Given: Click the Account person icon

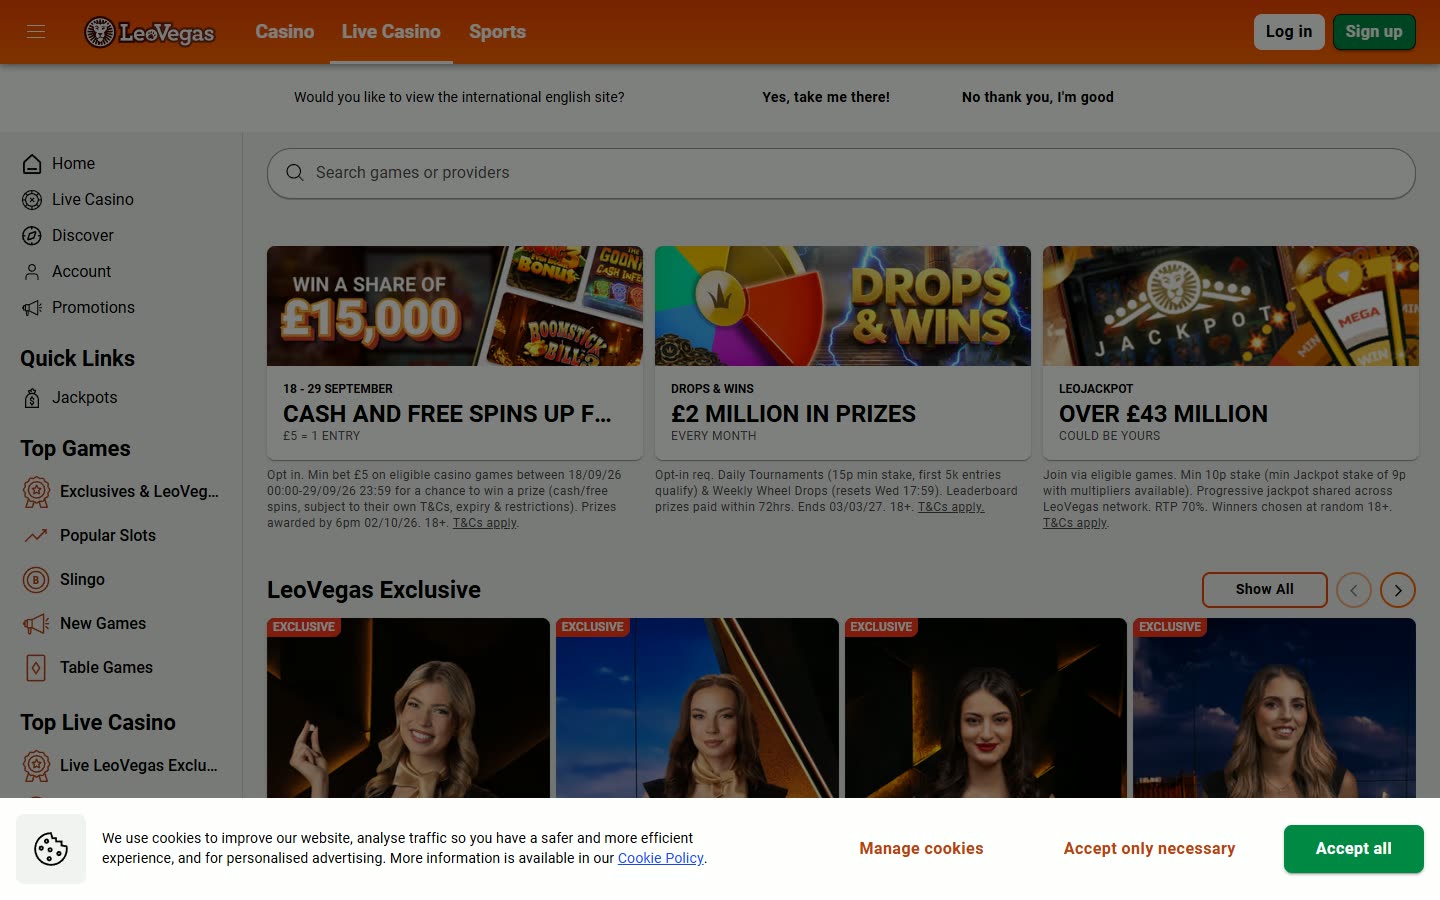Looking at the screenshot, I should pyautogui.click(x=32, y=272).
